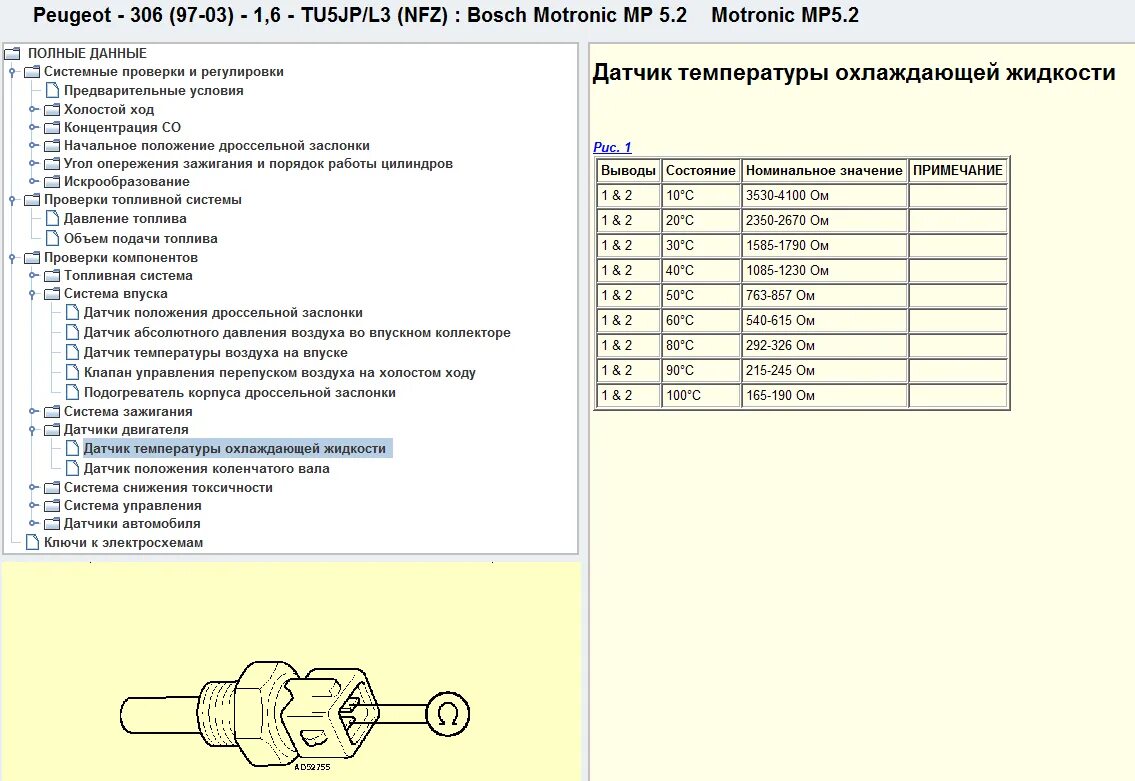The image size is (1135, 781).
Task: Expand the 'Система зажигания' folder
Action: pos(33,411)
